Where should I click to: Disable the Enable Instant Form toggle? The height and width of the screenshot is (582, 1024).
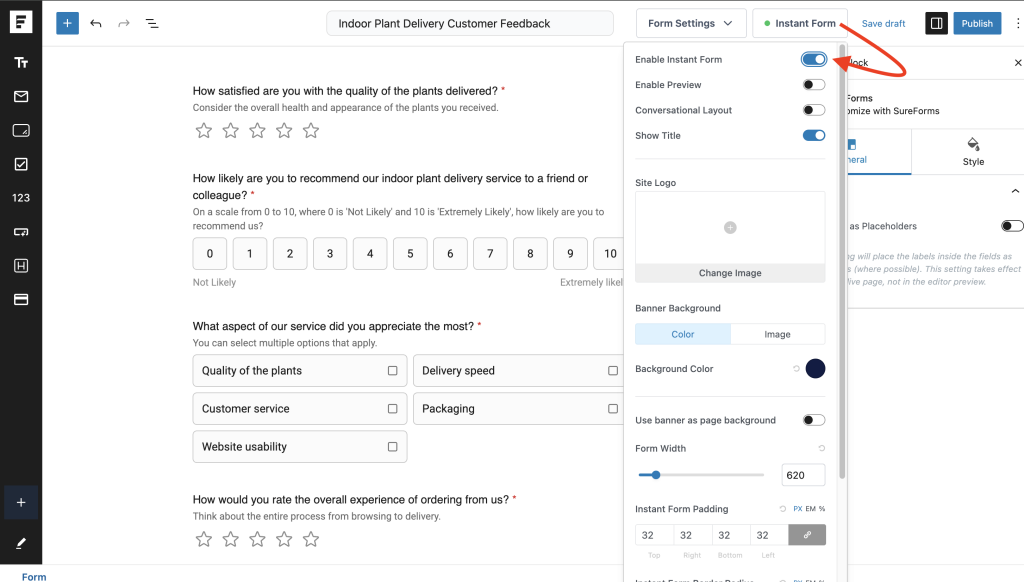(x=814, y=59)
